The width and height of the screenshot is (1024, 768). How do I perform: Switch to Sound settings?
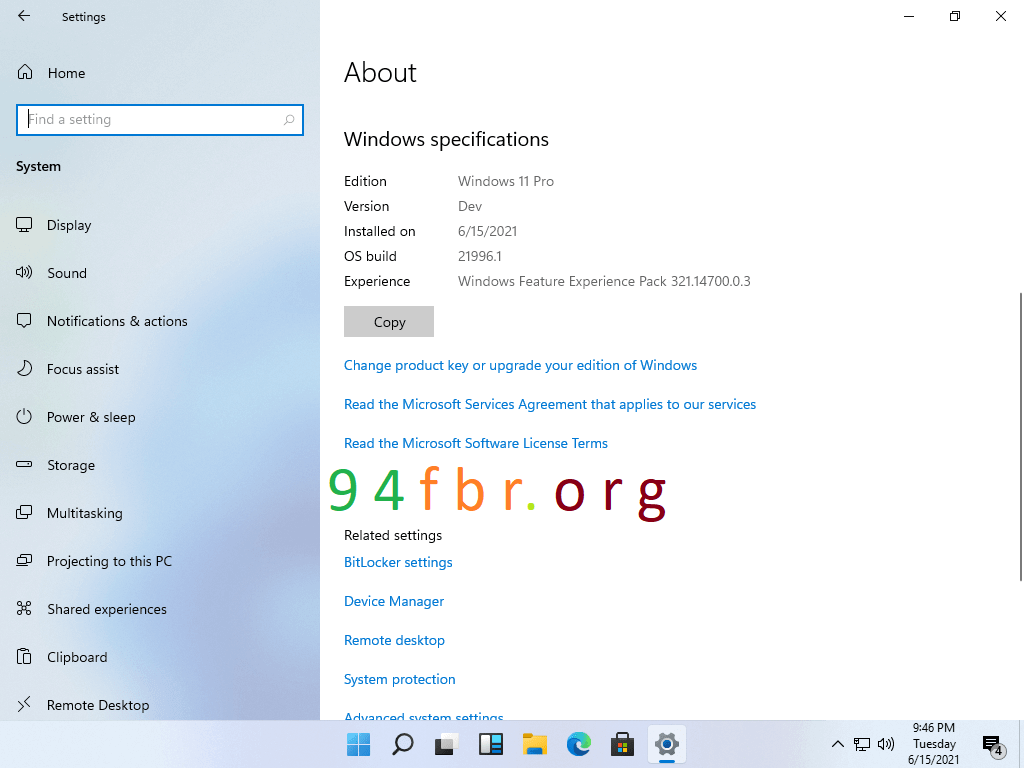pos(67,273)
